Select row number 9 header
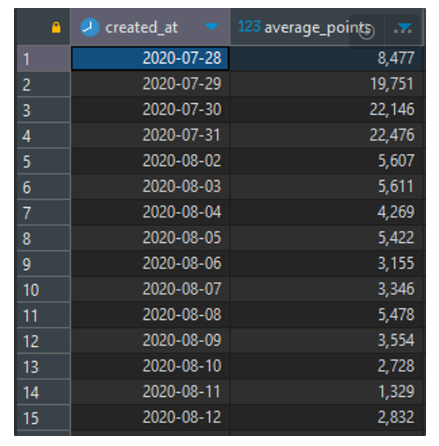This screenshot has width=439, height=446. (x=44, y=264)
